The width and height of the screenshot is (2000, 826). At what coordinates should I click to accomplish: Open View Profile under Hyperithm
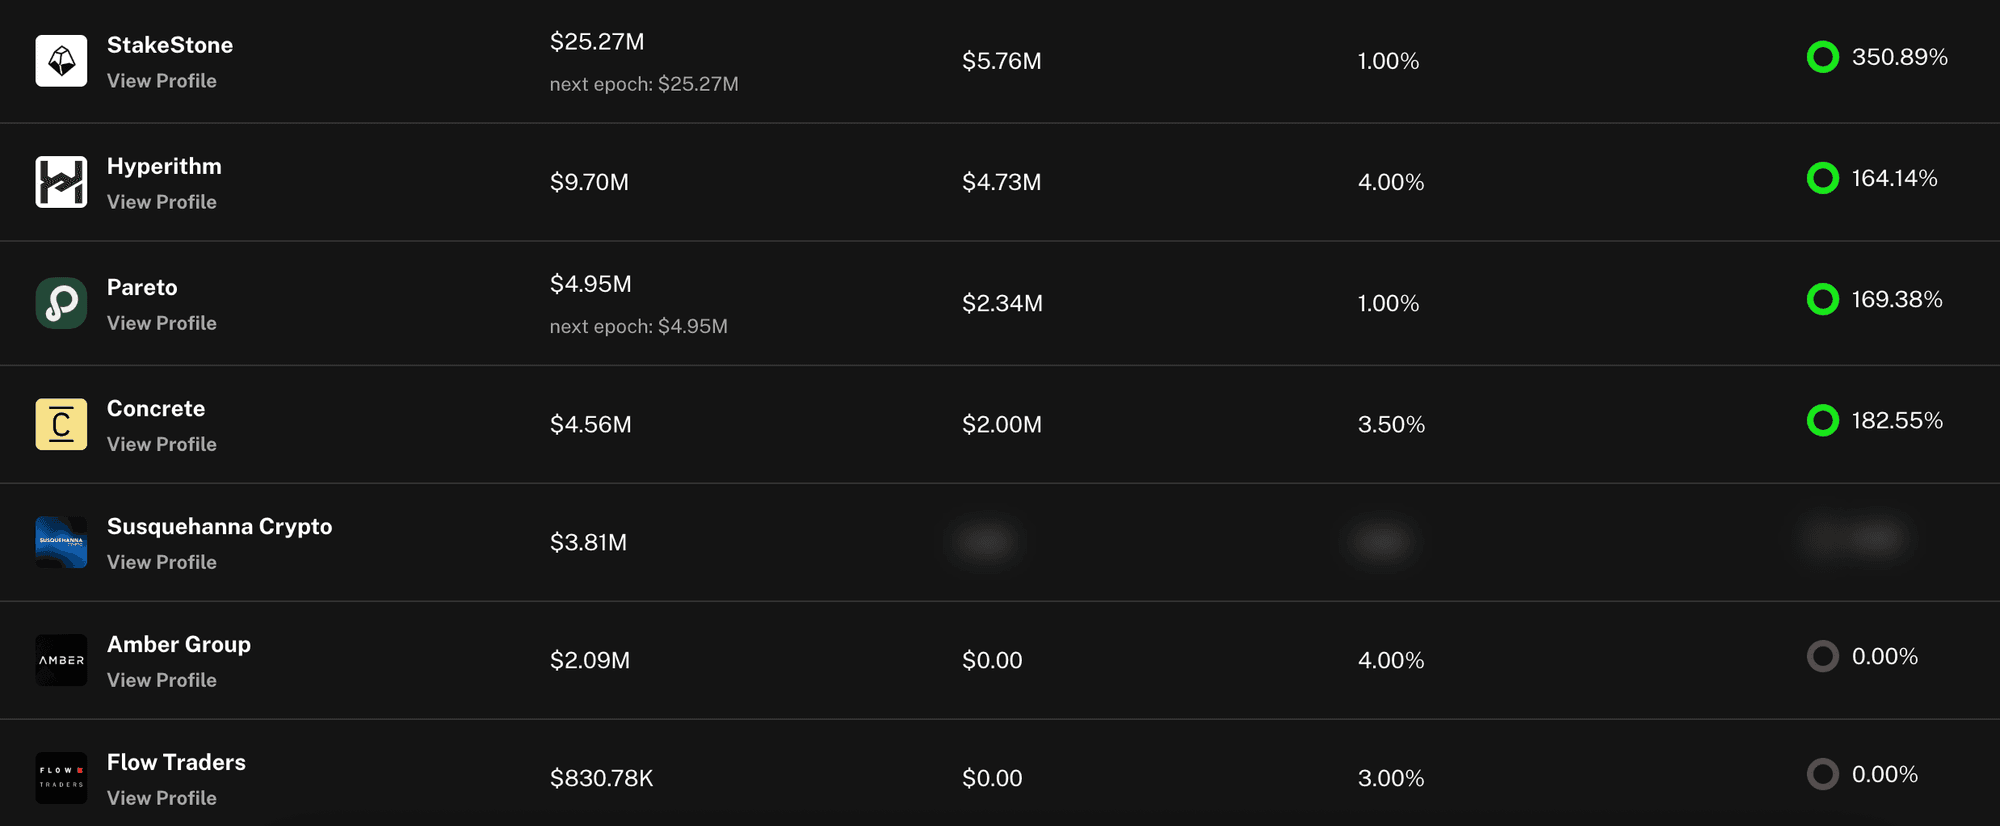click(x=162, y=202)
